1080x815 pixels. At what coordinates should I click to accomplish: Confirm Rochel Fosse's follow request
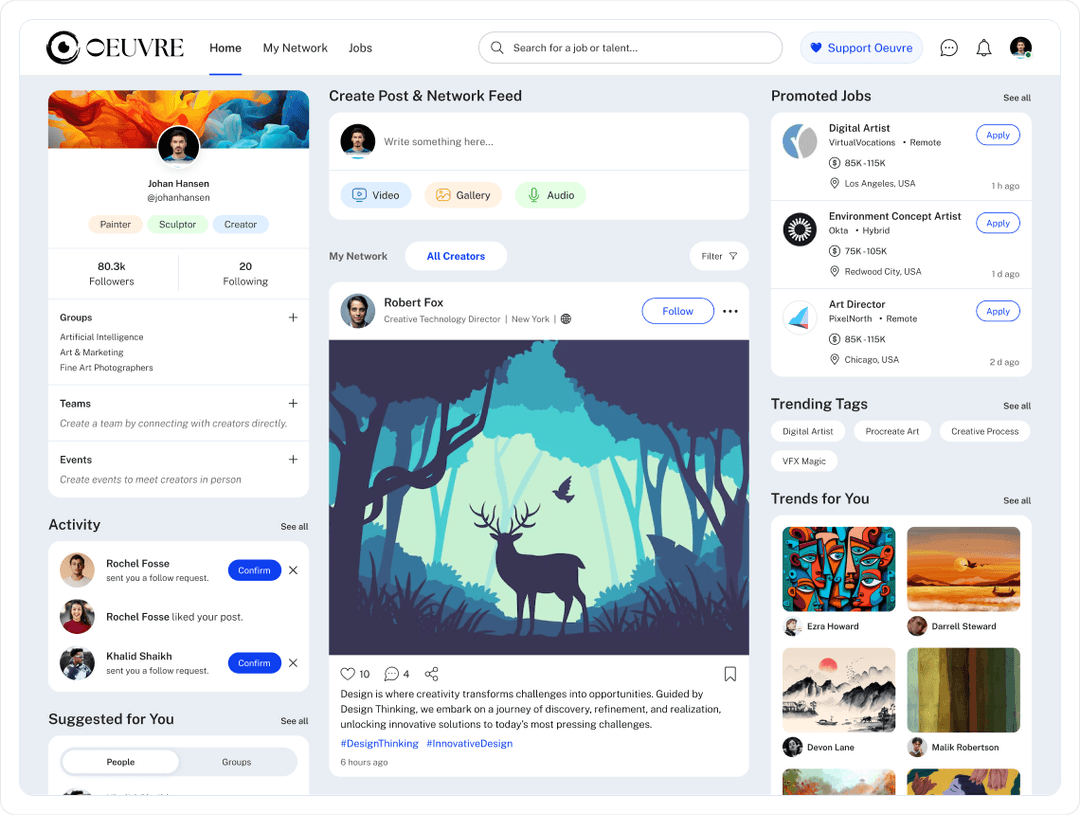click(254, 570)
